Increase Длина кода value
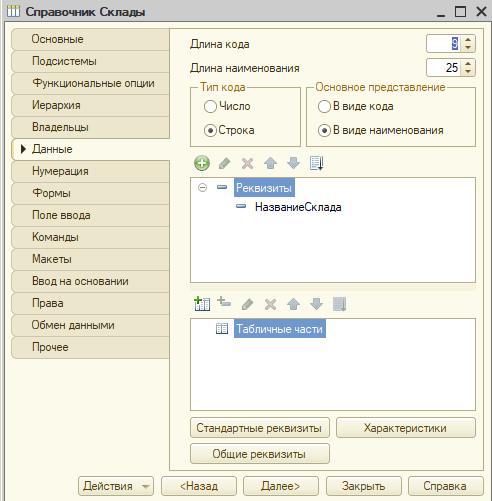 468,40
